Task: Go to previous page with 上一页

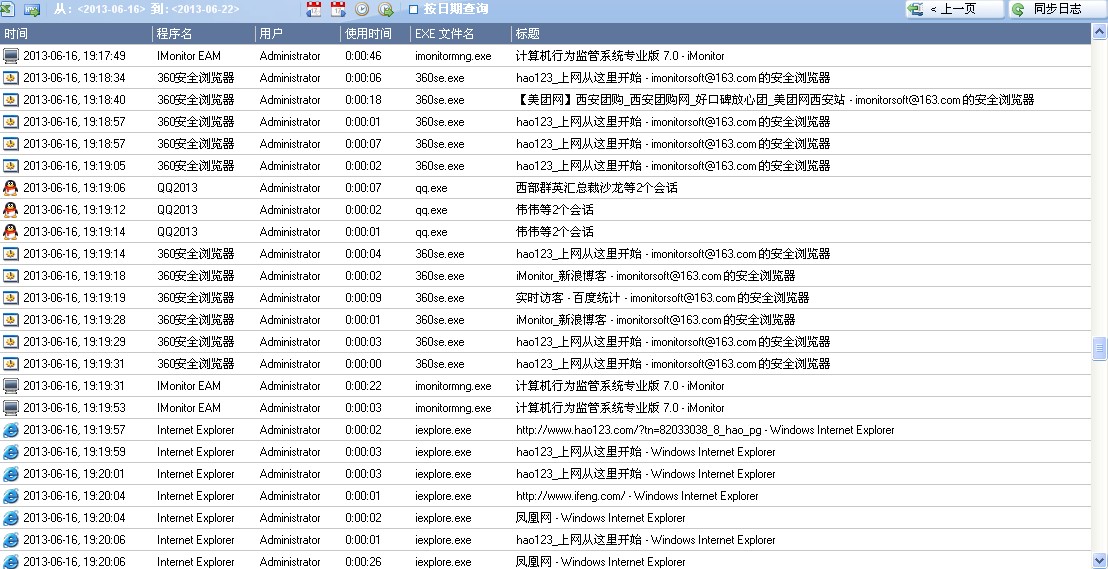Action: pos(954,9)
